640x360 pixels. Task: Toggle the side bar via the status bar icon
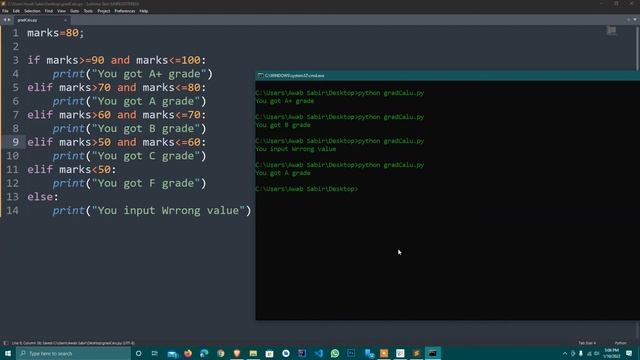[6, 343]
